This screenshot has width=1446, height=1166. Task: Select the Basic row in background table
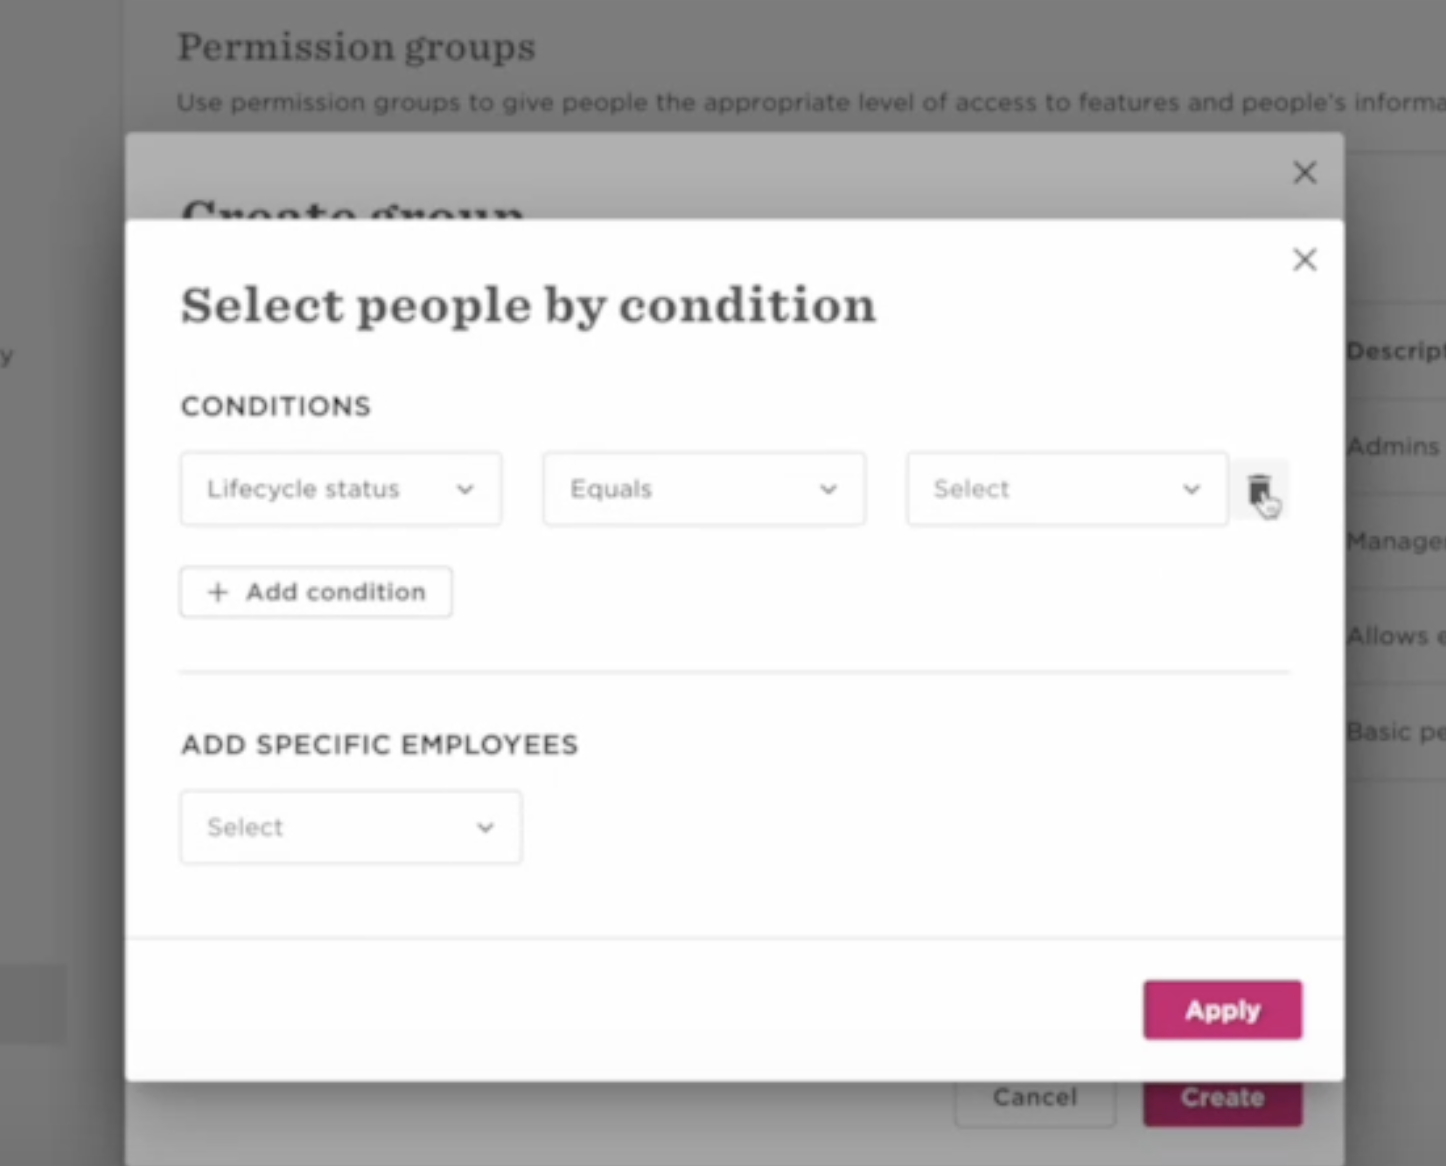click(1394, 731)
